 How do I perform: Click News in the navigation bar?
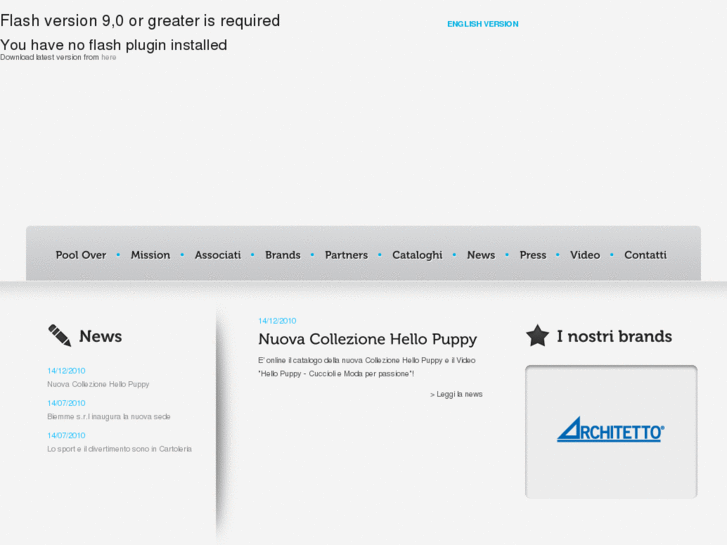(x=481, y=255)
